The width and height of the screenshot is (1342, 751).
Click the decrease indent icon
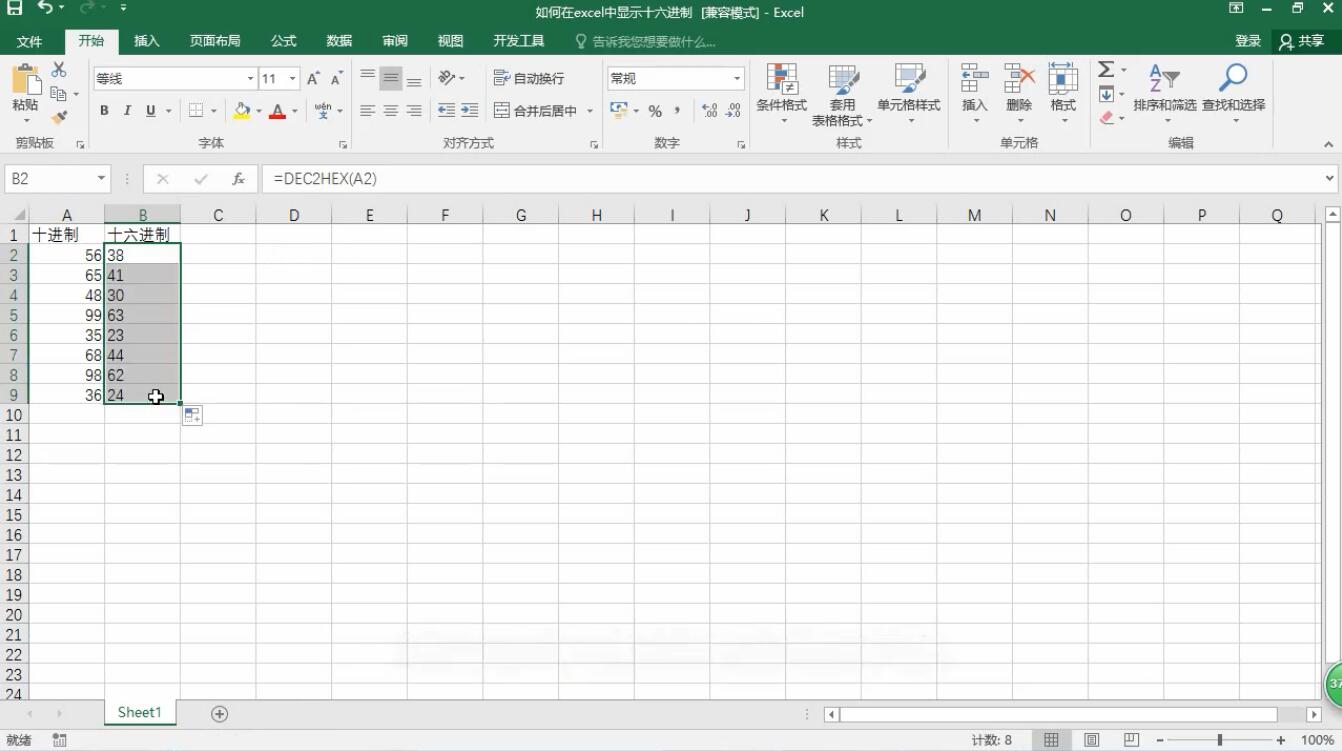click(x=446, y=111)
